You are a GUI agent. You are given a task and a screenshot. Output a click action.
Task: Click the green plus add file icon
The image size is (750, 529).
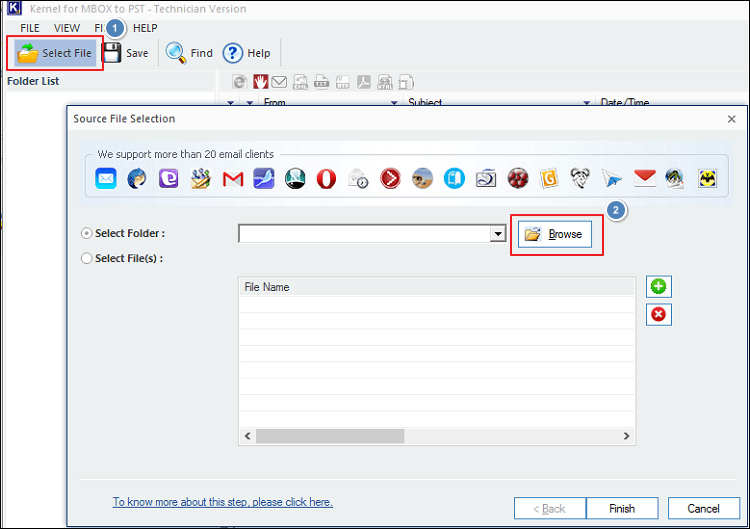659,287
